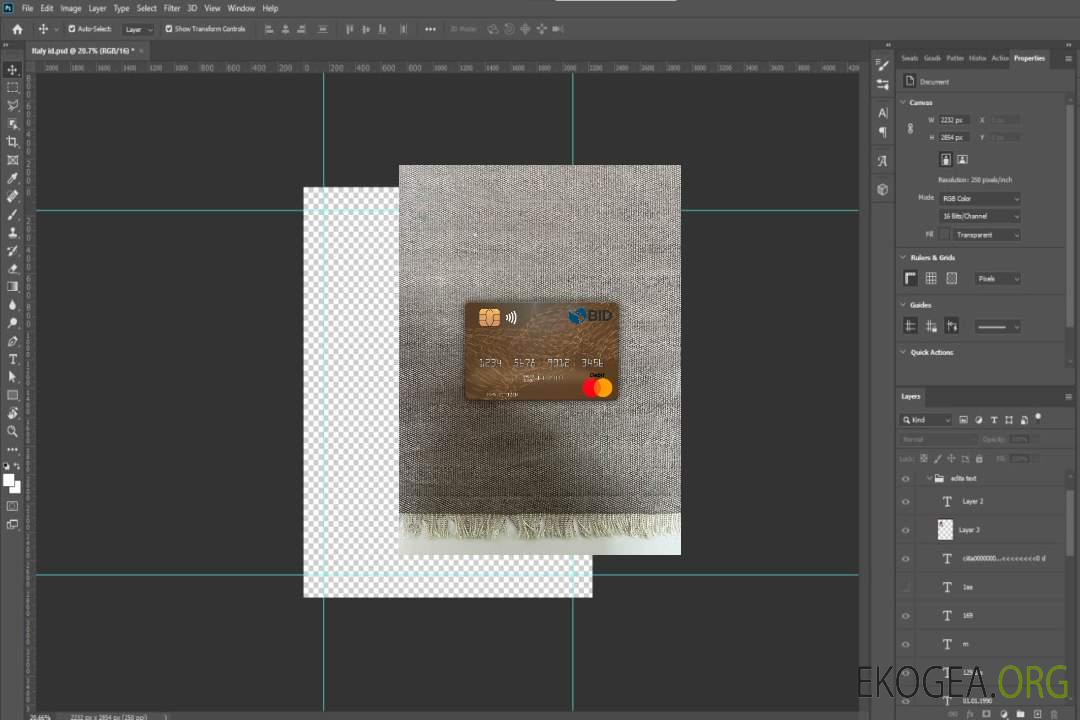1080x720 pixels.
Task: Pick the Horizontal Type tool
Action: pyautogui.click(x=13, y=359)
